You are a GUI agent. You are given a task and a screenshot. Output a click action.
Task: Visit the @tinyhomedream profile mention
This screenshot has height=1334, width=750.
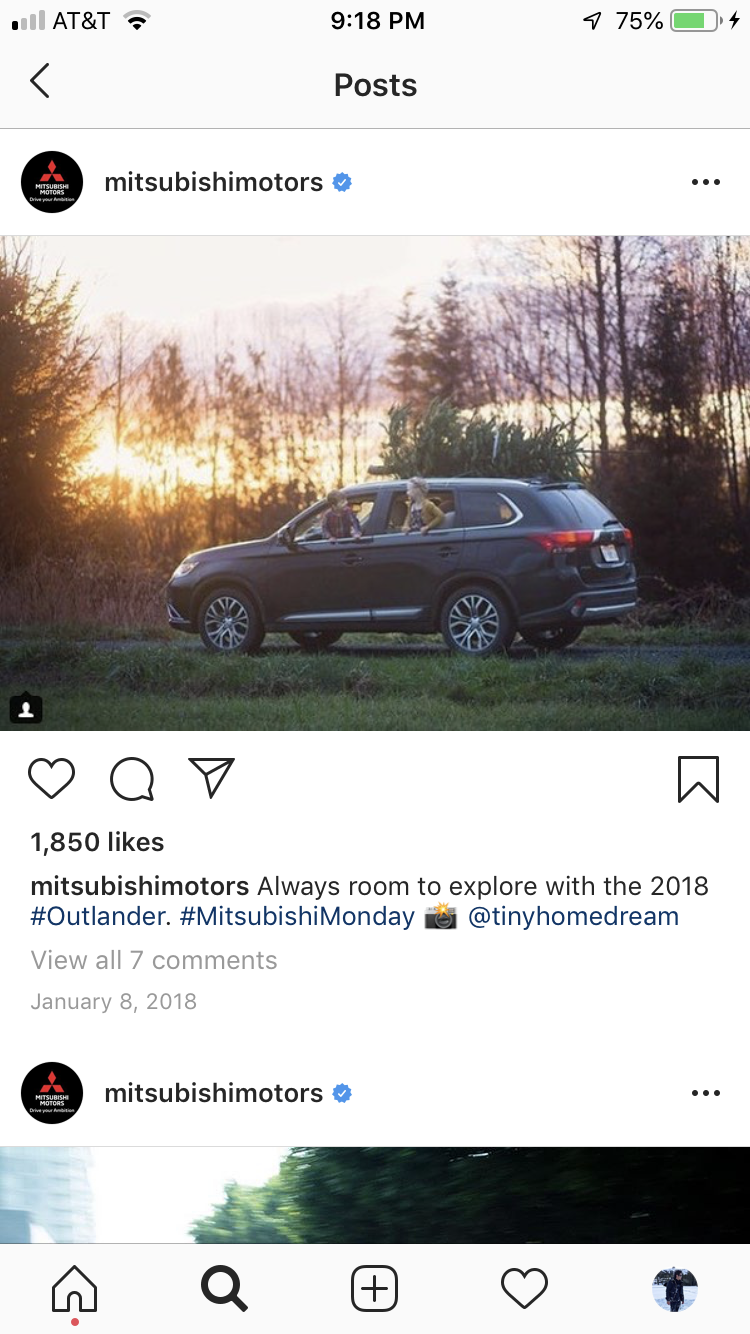pos(573,916)
